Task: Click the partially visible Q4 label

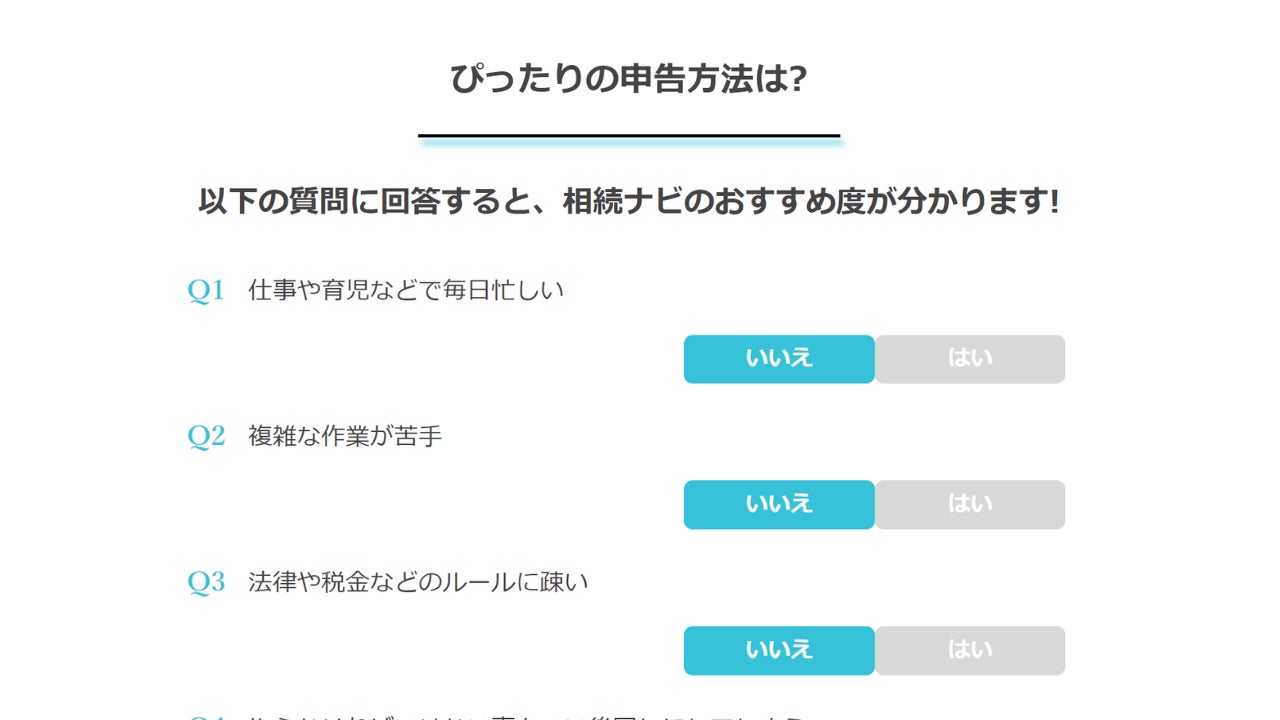Action: (206, 716)
